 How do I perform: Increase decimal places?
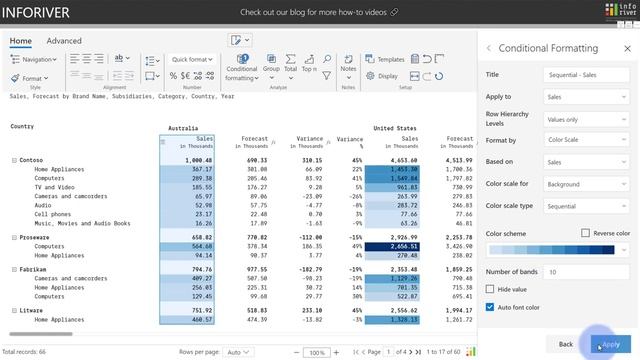198,76
